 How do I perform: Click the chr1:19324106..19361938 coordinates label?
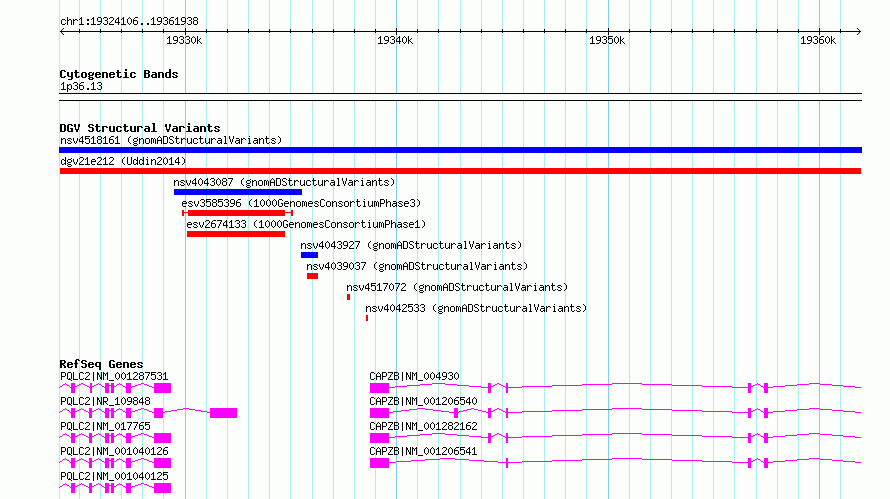pos(129,22)
